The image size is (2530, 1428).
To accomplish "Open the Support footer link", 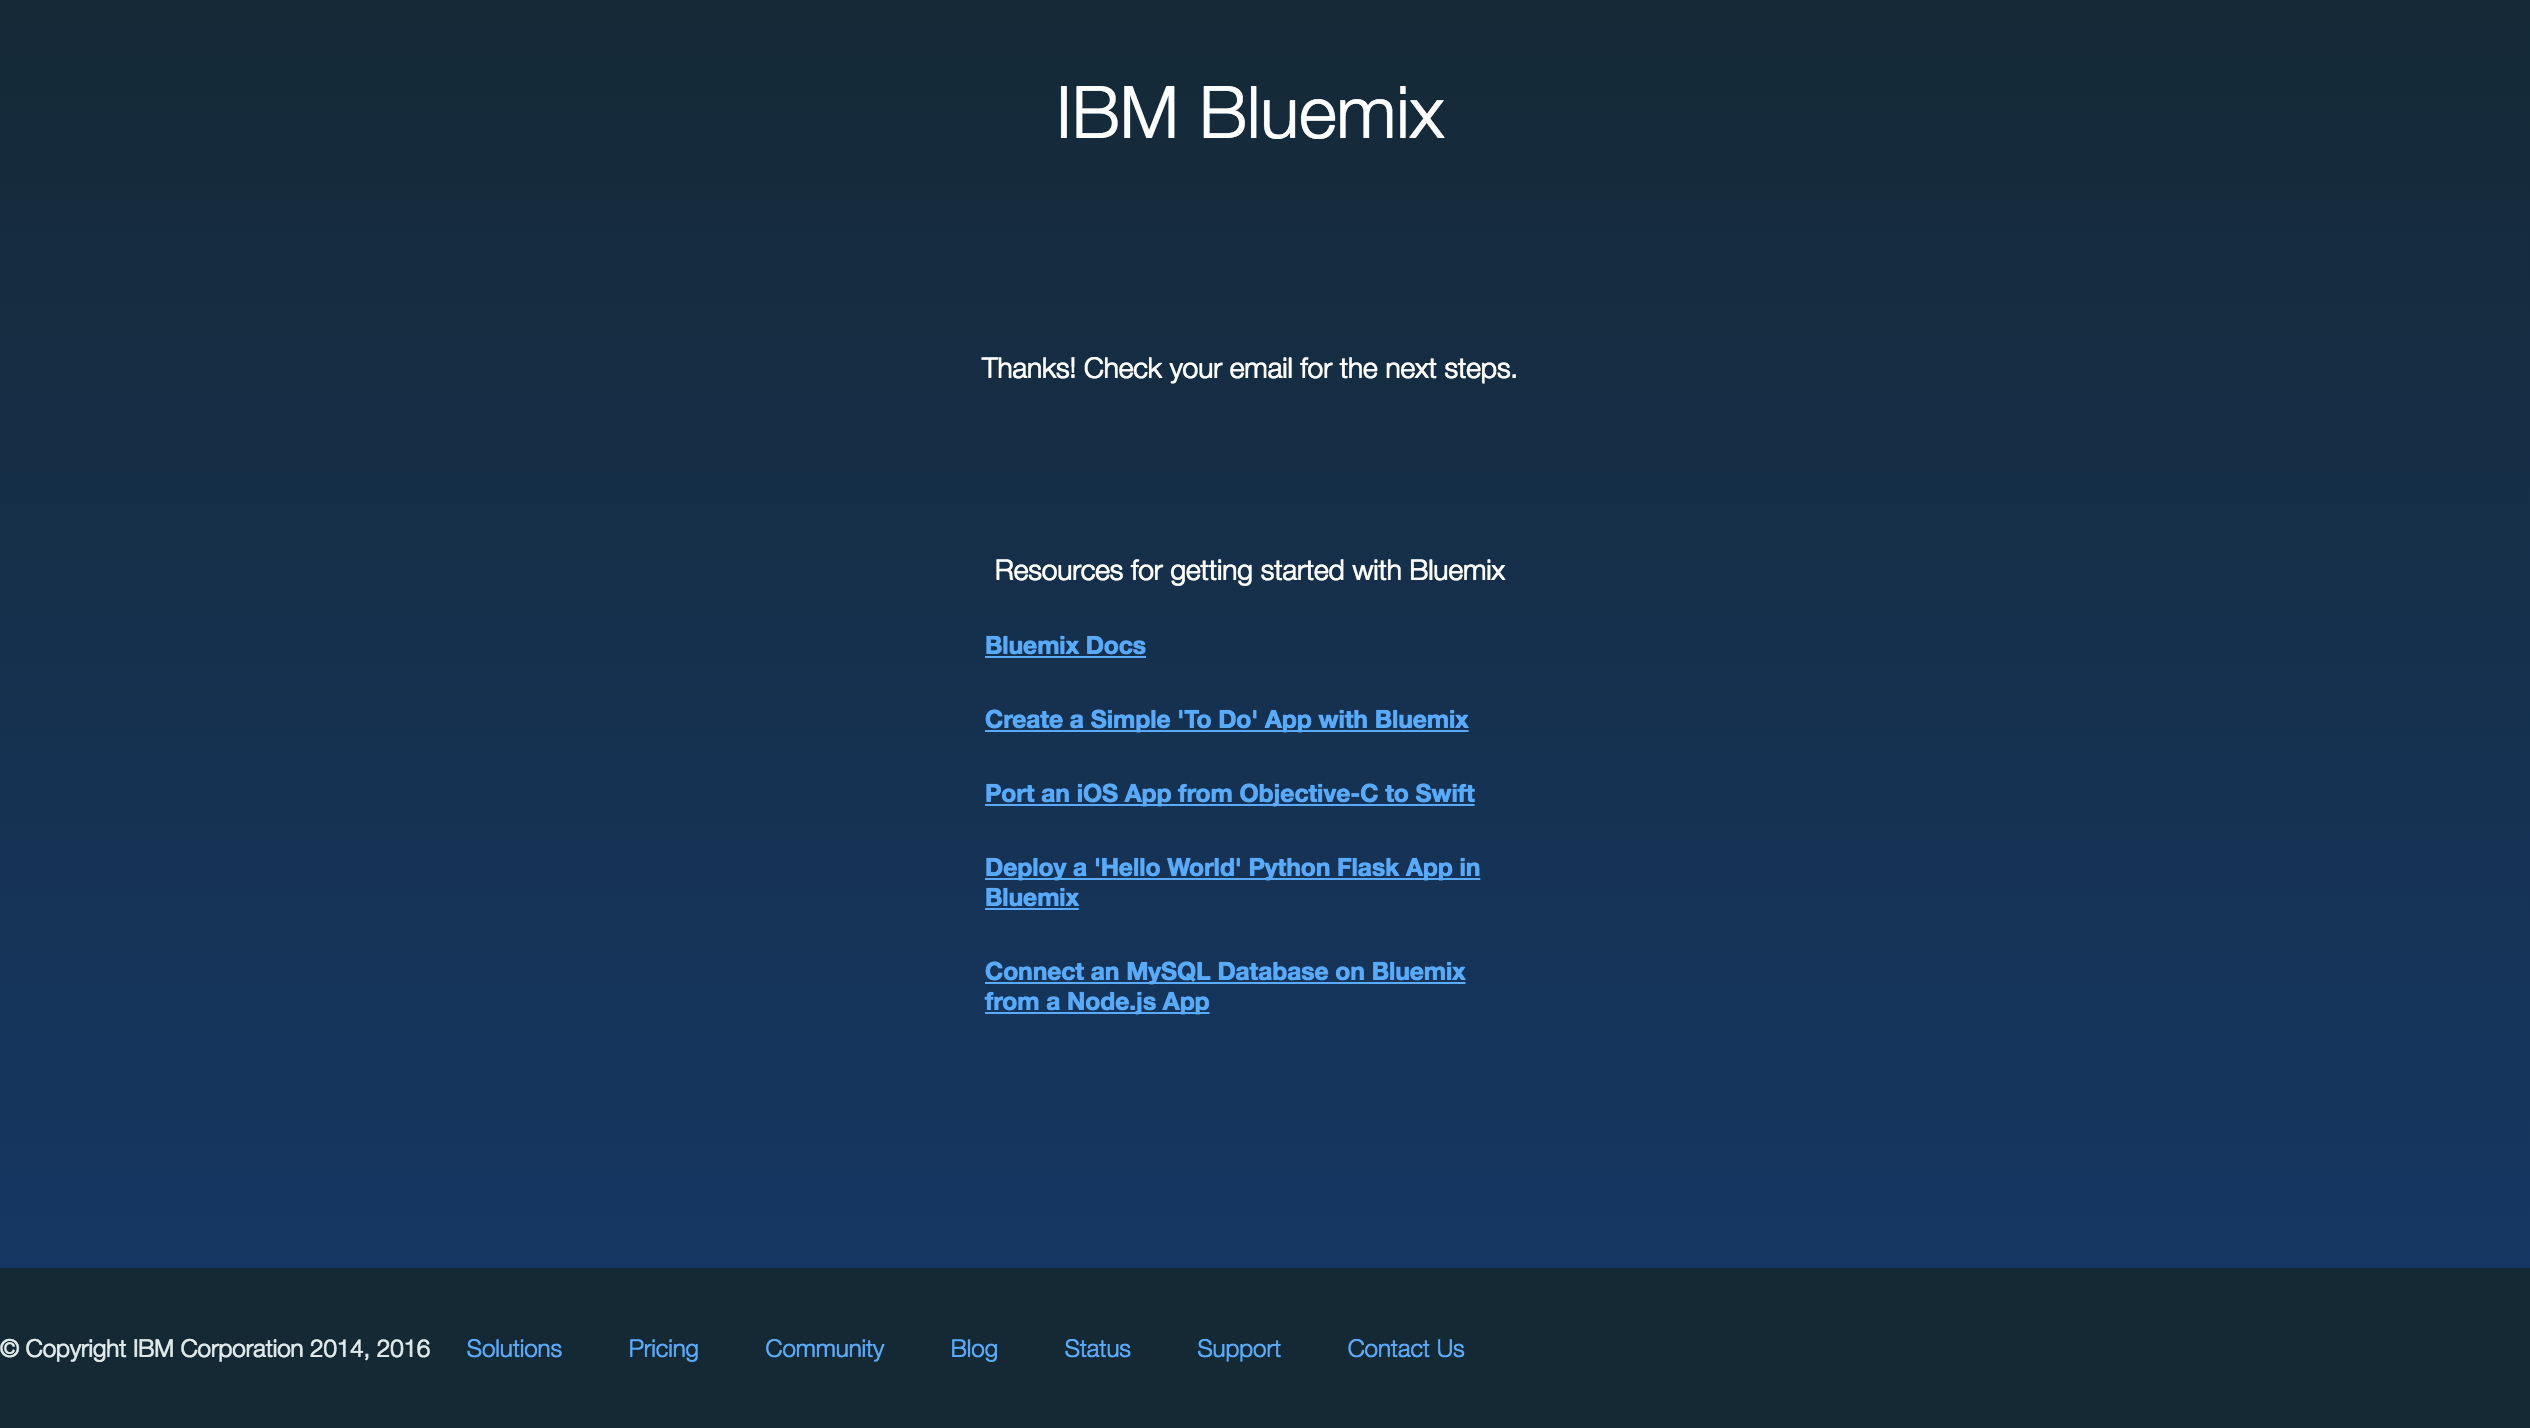I will tap(1238, 1349).
